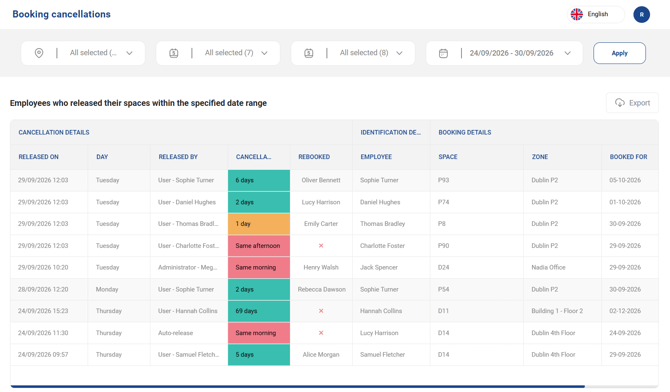Click Henry Walsh in Rebooked column

pyautogui.click(x=321, y=268)
